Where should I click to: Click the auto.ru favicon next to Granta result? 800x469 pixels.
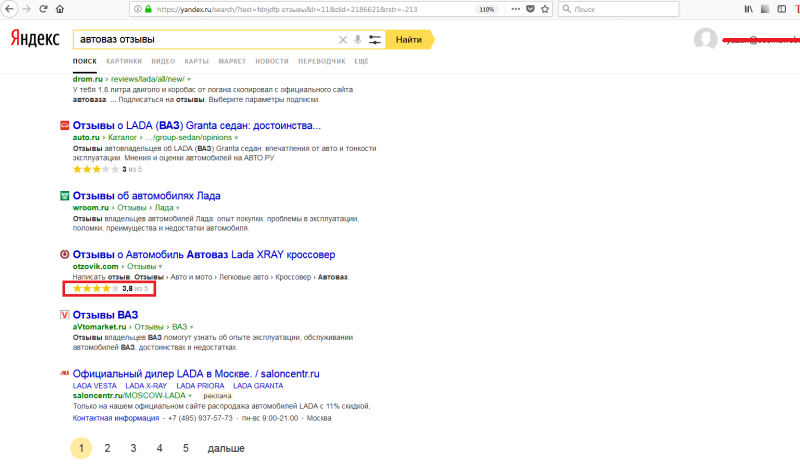[x=64, y=125]
